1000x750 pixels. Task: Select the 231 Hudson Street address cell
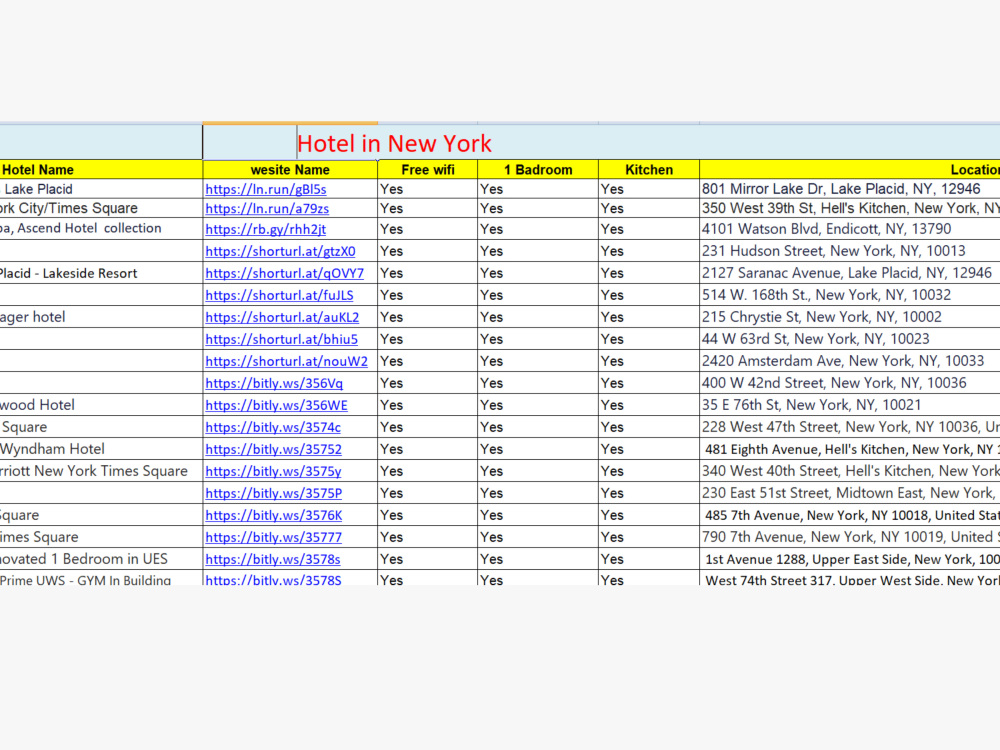click(849, 251)
